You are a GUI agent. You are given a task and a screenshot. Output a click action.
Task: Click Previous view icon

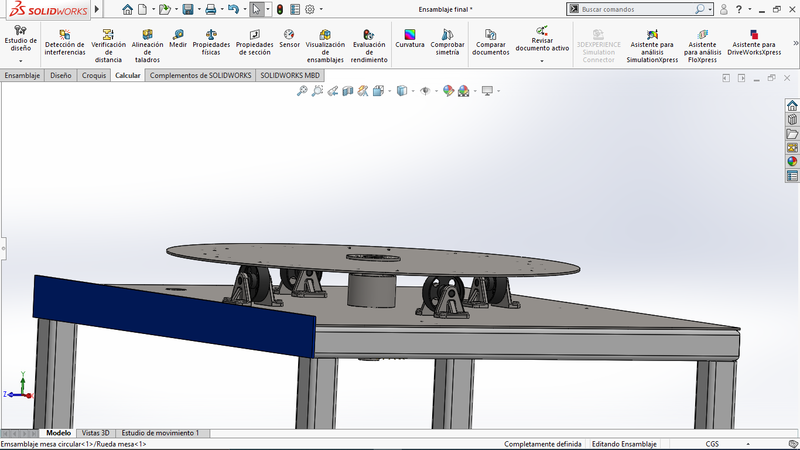pyautogui.click(x=333, y=91)
